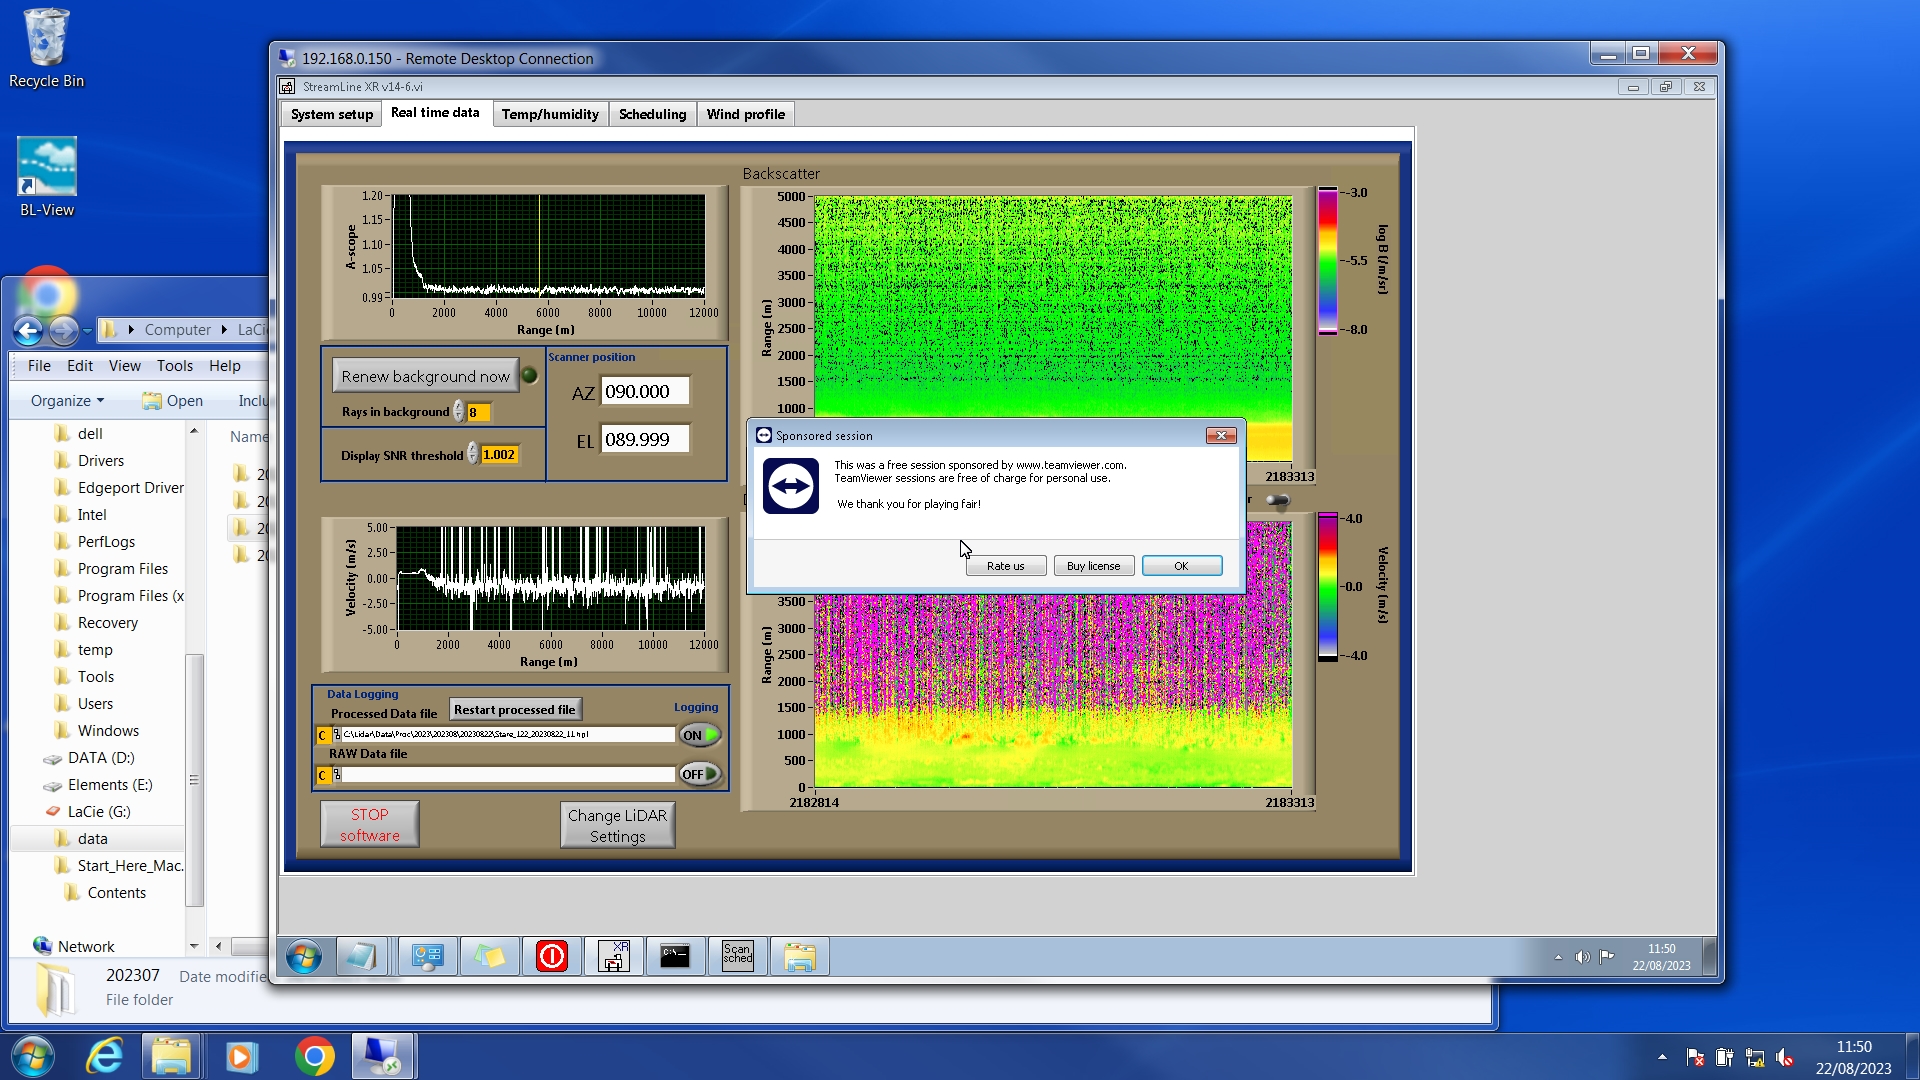
Task: Adjust Rays in background stepper arrows
Action: [x=458, y=412]
